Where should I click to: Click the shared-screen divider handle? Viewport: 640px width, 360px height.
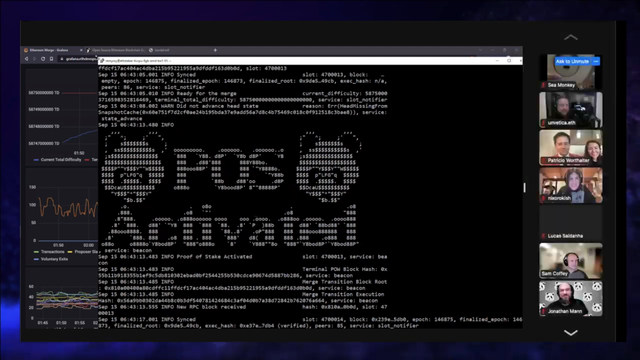click(x=524, y=187)
